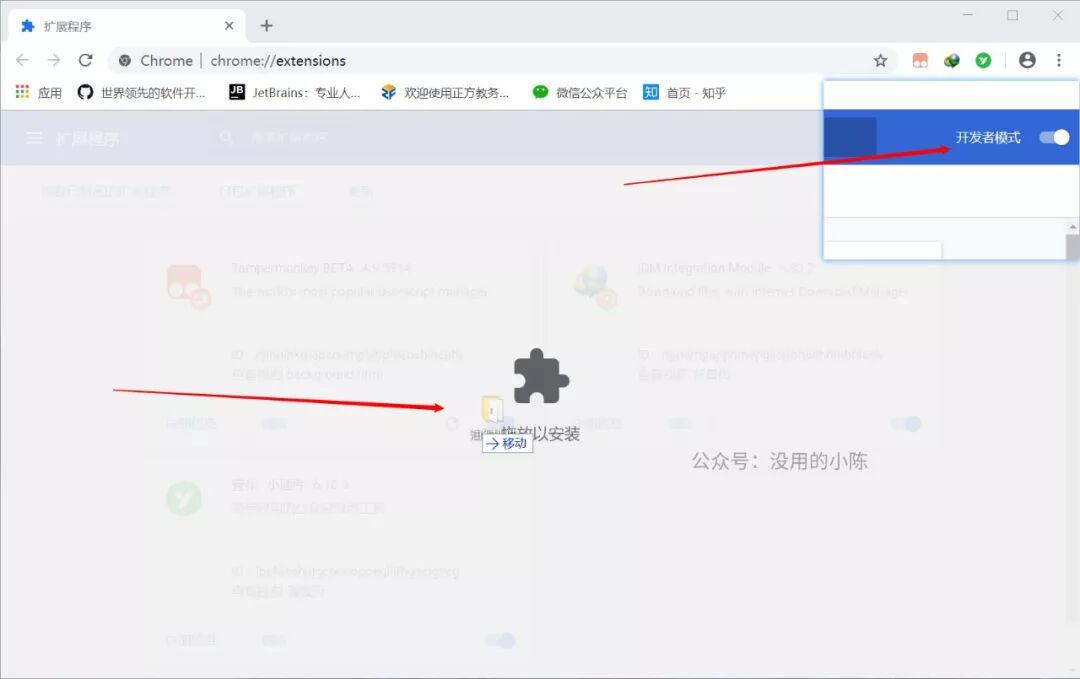Open the IDM Integration toolbar icon
The image size is (1080, 679).
coord(952,61)
